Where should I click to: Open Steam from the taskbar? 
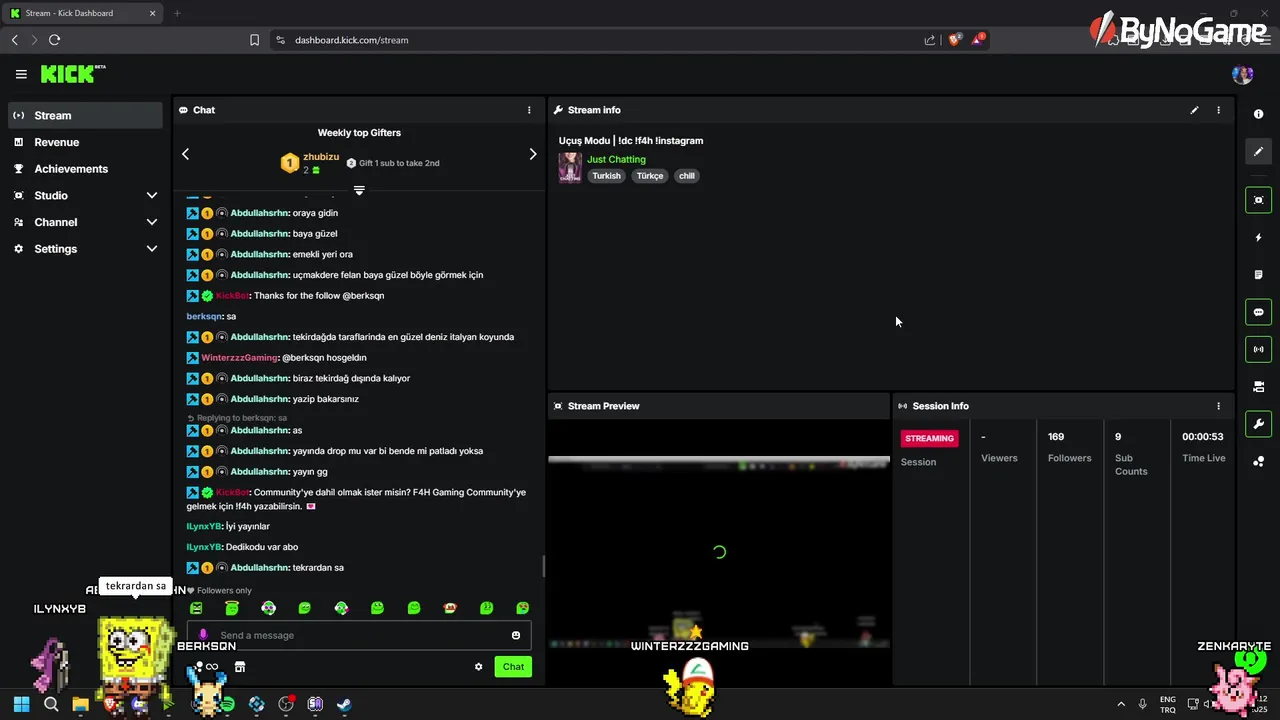tap(343, 704)
